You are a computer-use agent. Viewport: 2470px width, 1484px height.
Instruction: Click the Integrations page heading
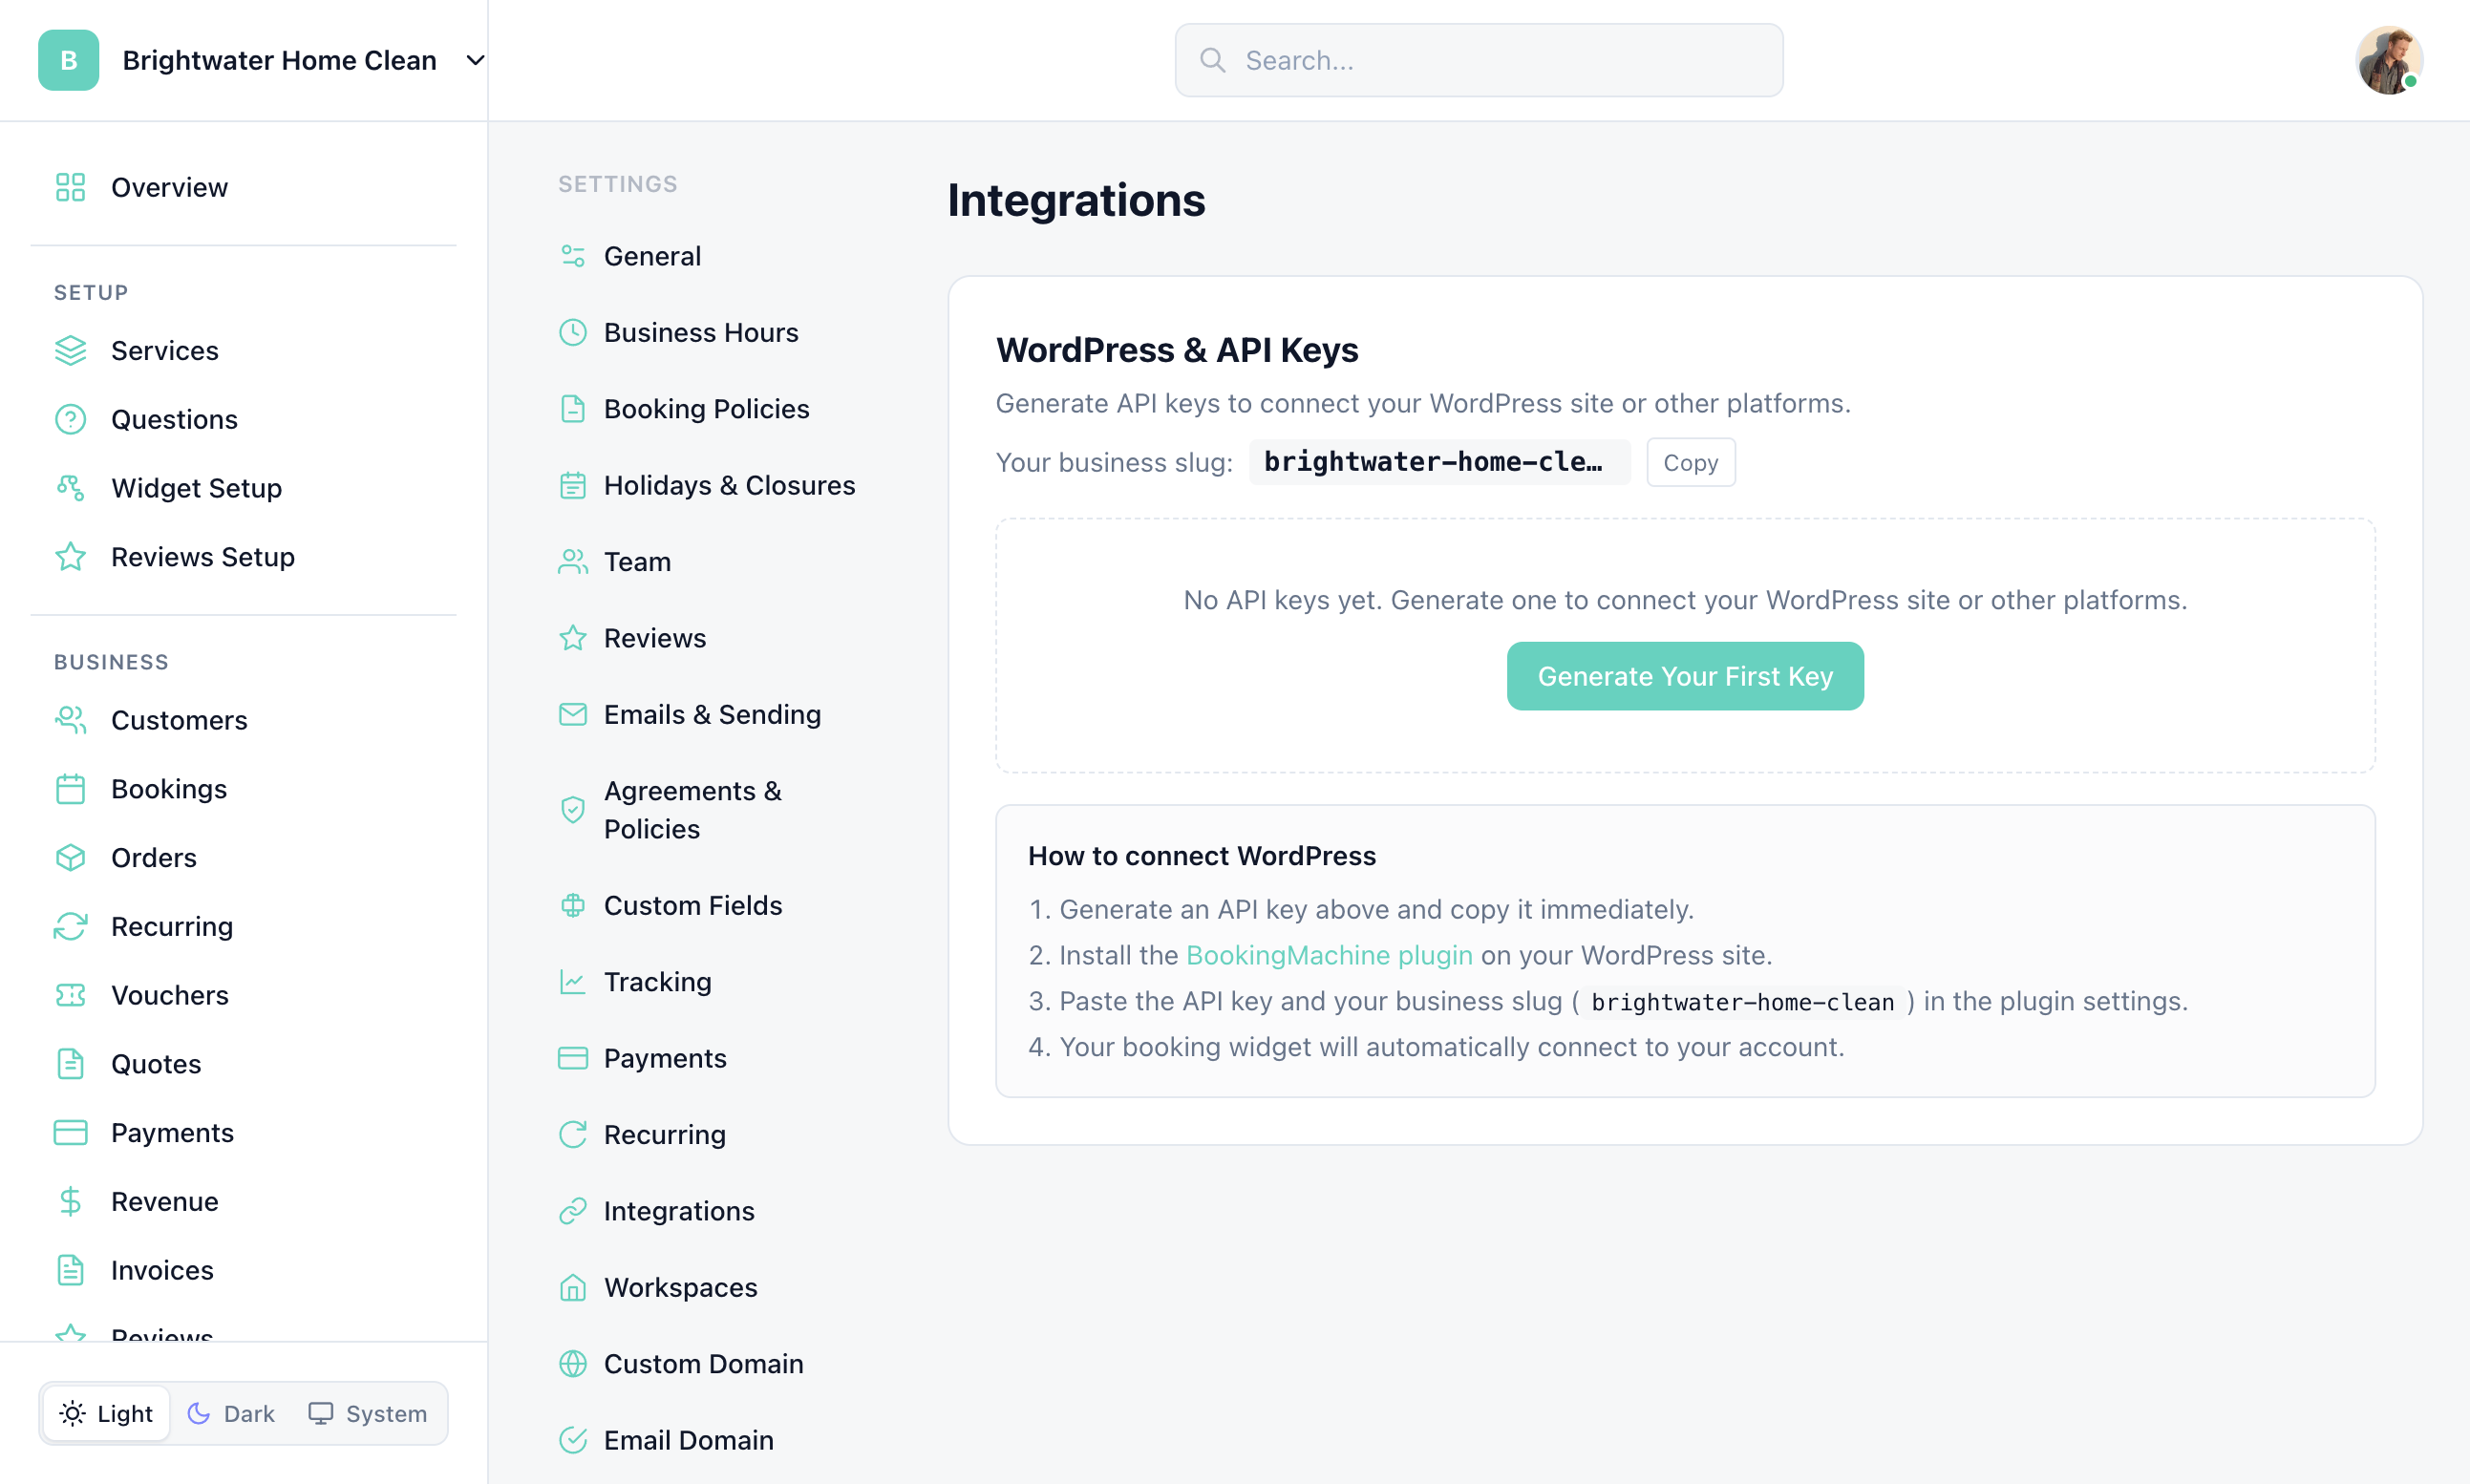[x=1076, y=200]
